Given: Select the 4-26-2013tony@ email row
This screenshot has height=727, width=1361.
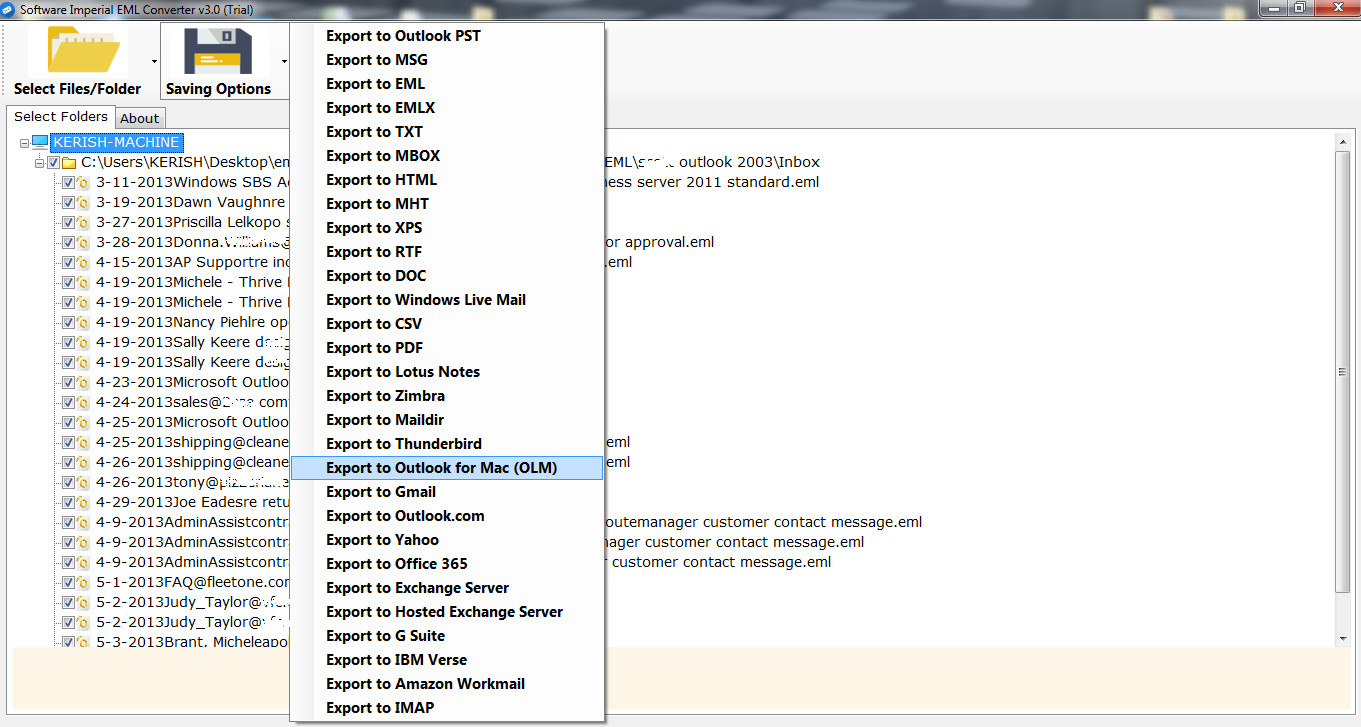Looking at the screenshot, I should 192,482.
